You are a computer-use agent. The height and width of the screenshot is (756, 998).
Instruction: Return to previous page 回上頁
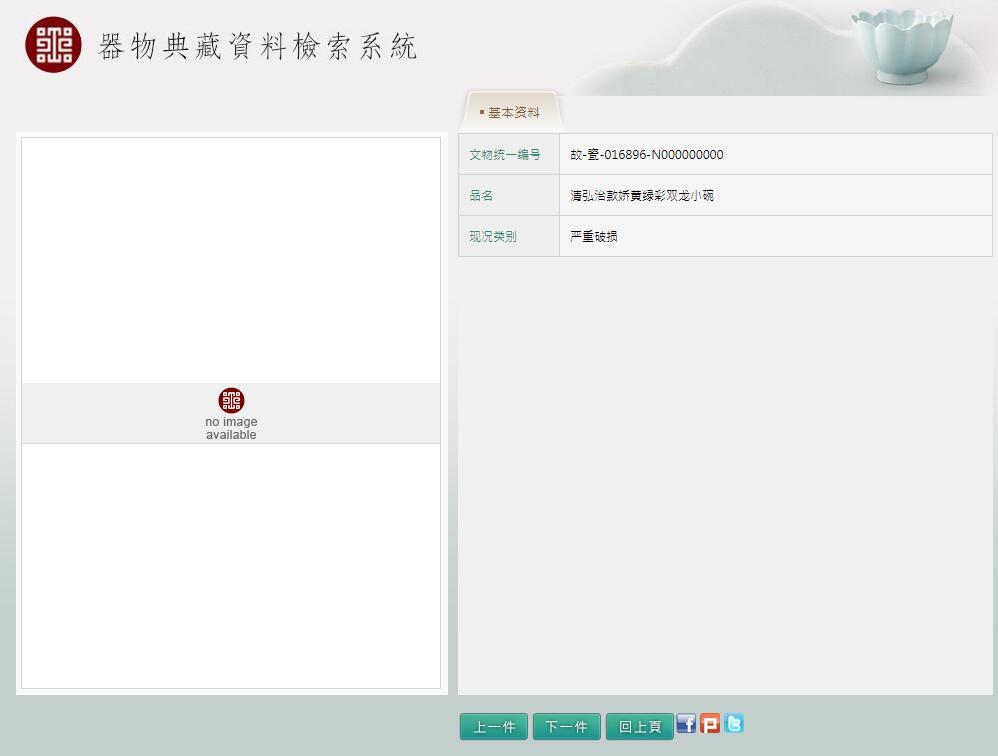coord(640,727)
